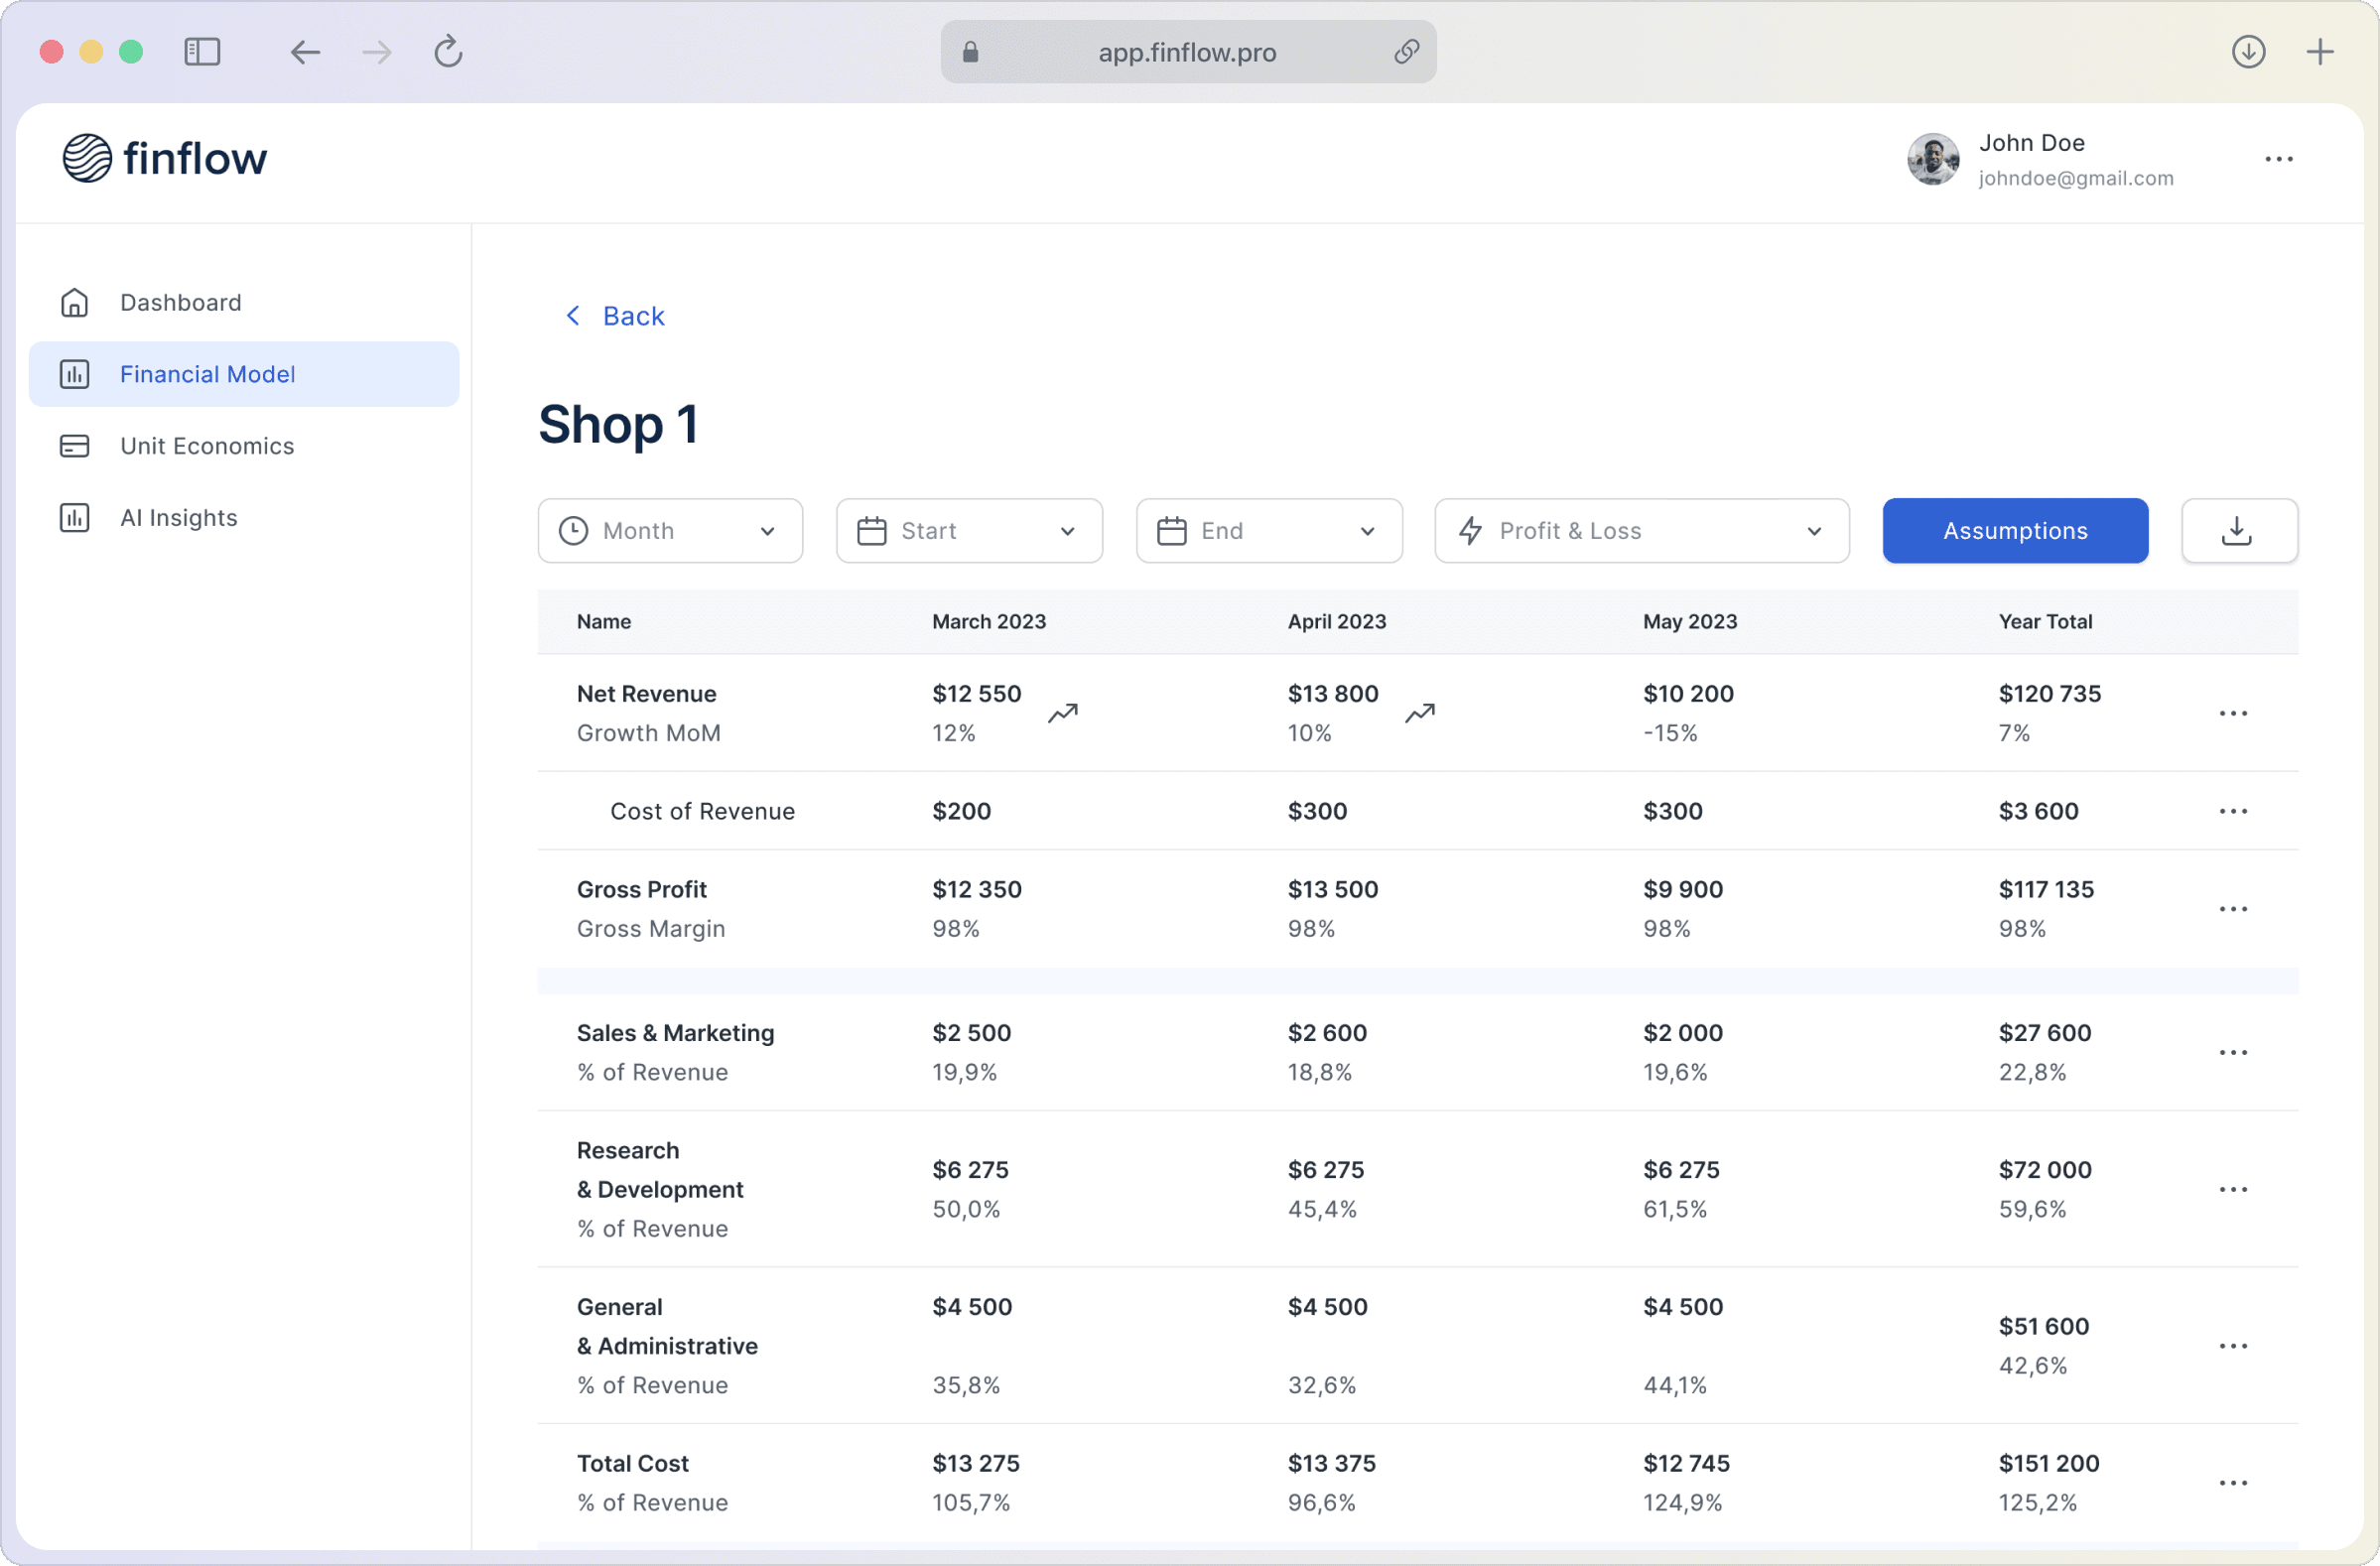Screen dimensions: 2380x1566
Task: Click the user account more options icon
Action: [2278, 159]
